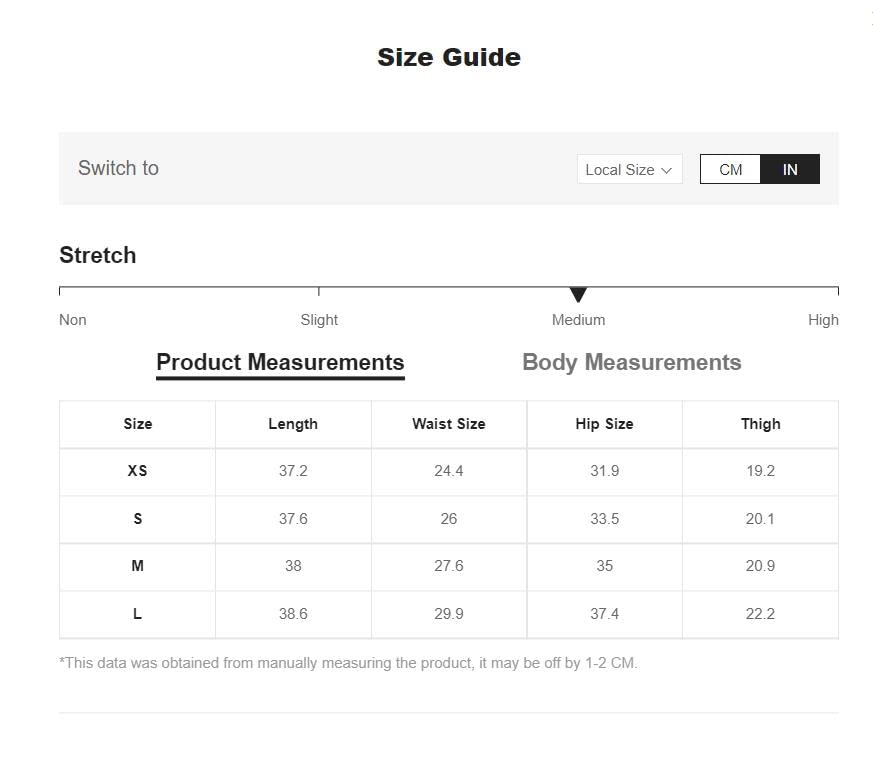The height and width of the screenshot is (772, 873).
Task: Select the XS size row
Action: 137,471
